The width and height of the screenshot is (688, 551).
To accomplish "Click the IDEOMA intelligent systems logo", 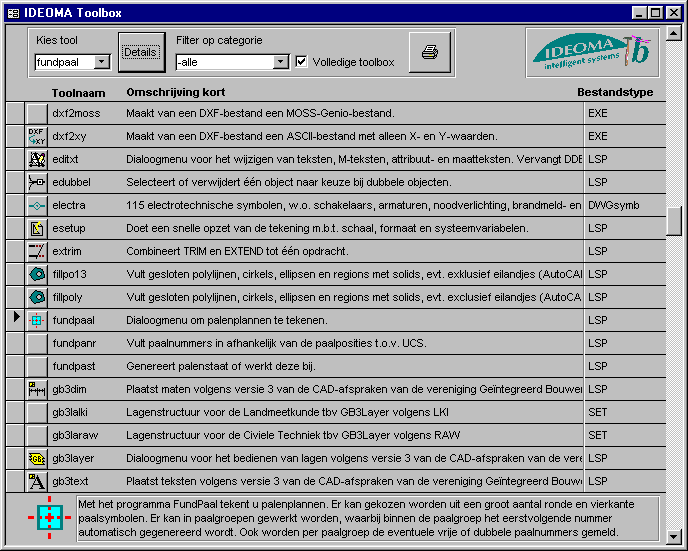I will [592, 53].
